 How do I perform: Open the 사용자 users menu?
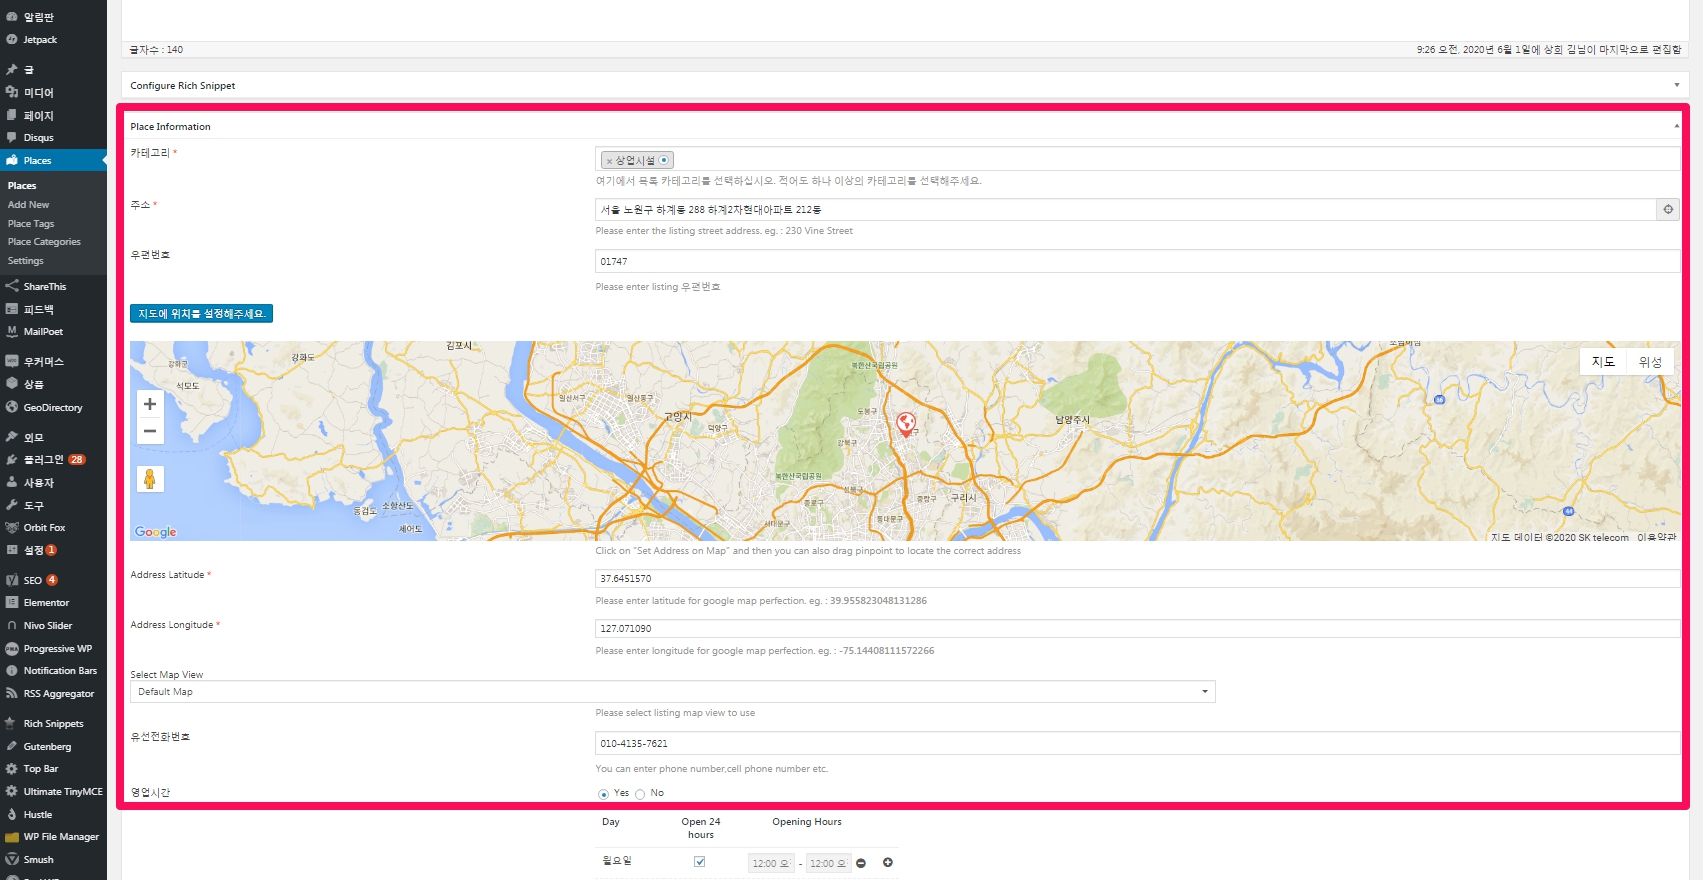[39, 482]
